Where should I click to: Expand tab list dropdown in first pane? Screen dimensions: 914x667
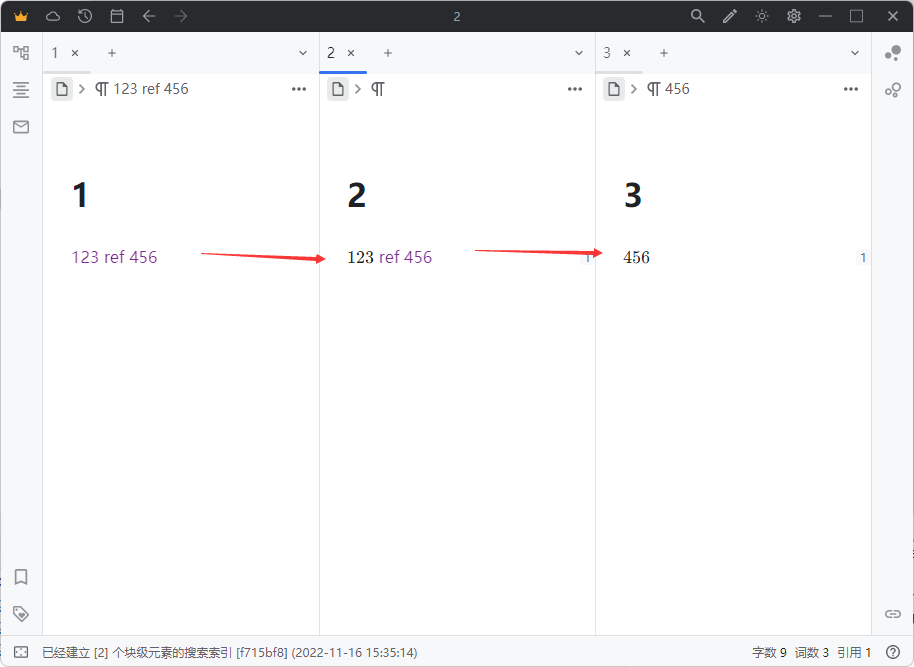point(303,53)
